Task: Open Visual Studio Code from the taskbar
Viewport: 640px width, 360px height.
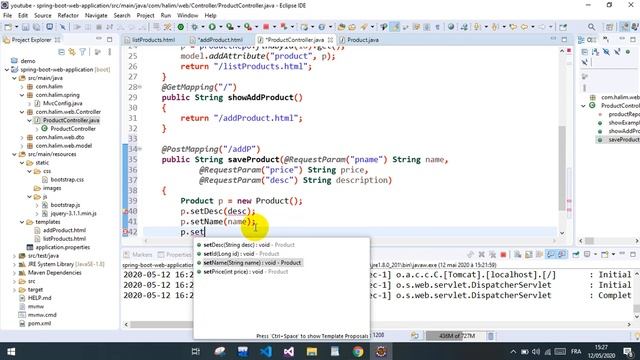Action: pyautogui.click(x=266, y=351)
